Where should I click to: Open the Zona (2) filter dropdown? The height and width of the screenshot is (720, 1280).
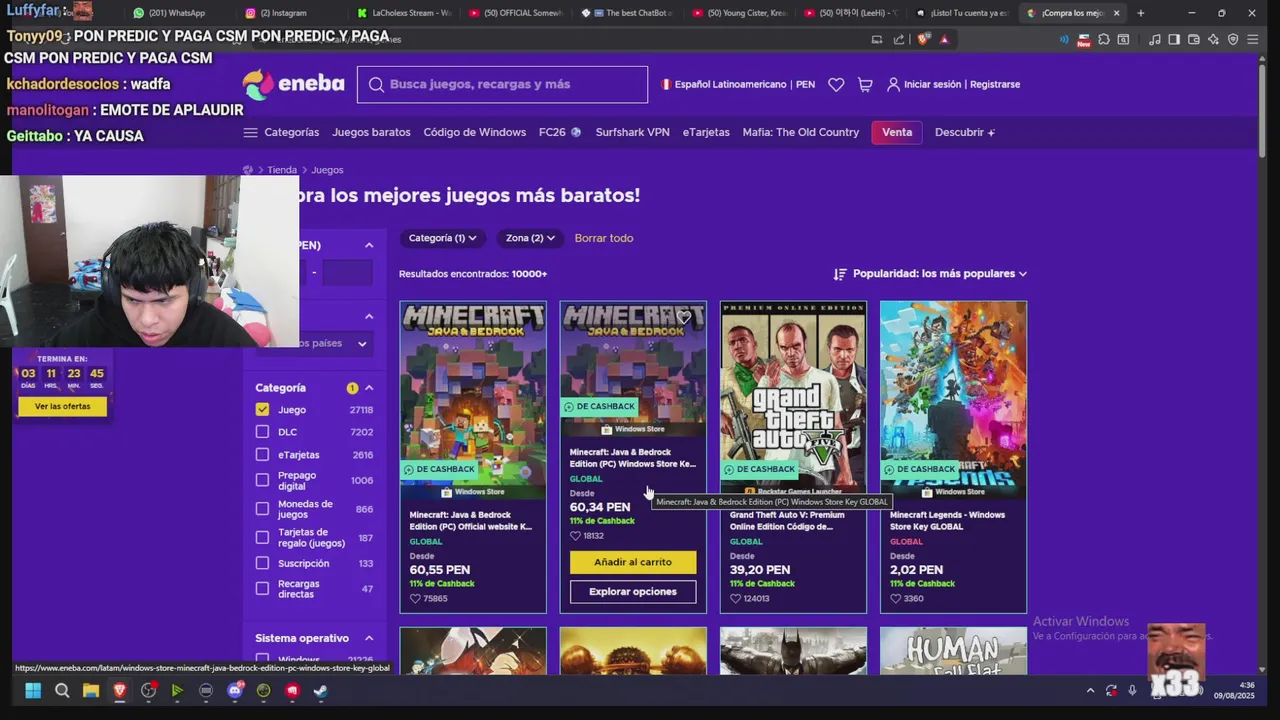[x=529, y=238]
